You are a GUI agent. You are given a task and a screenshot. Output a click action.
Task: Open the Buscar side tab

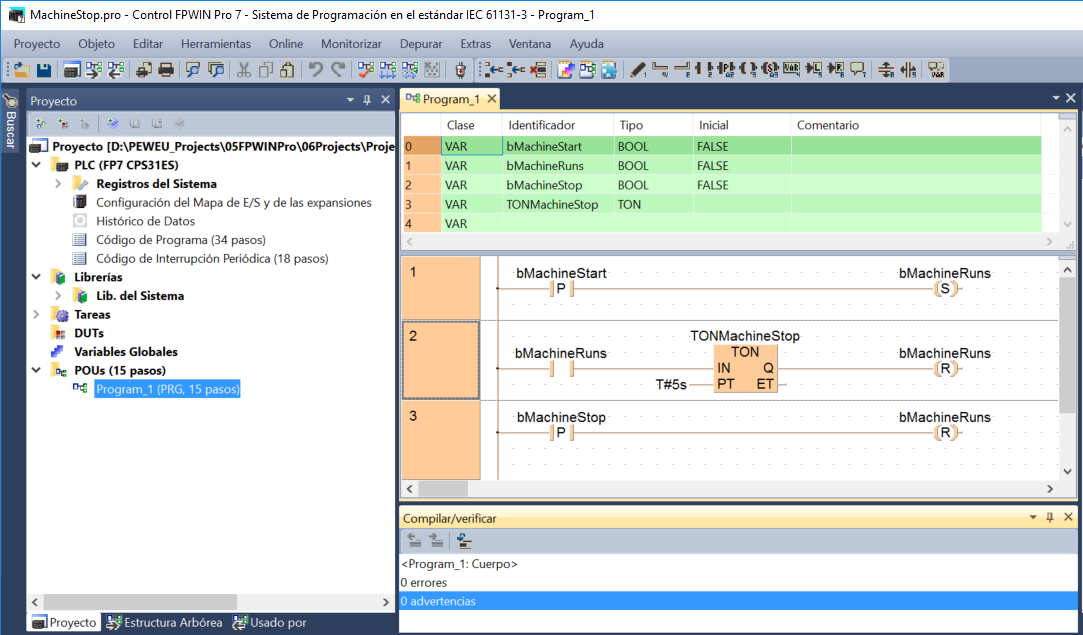(x=10, y=123)
